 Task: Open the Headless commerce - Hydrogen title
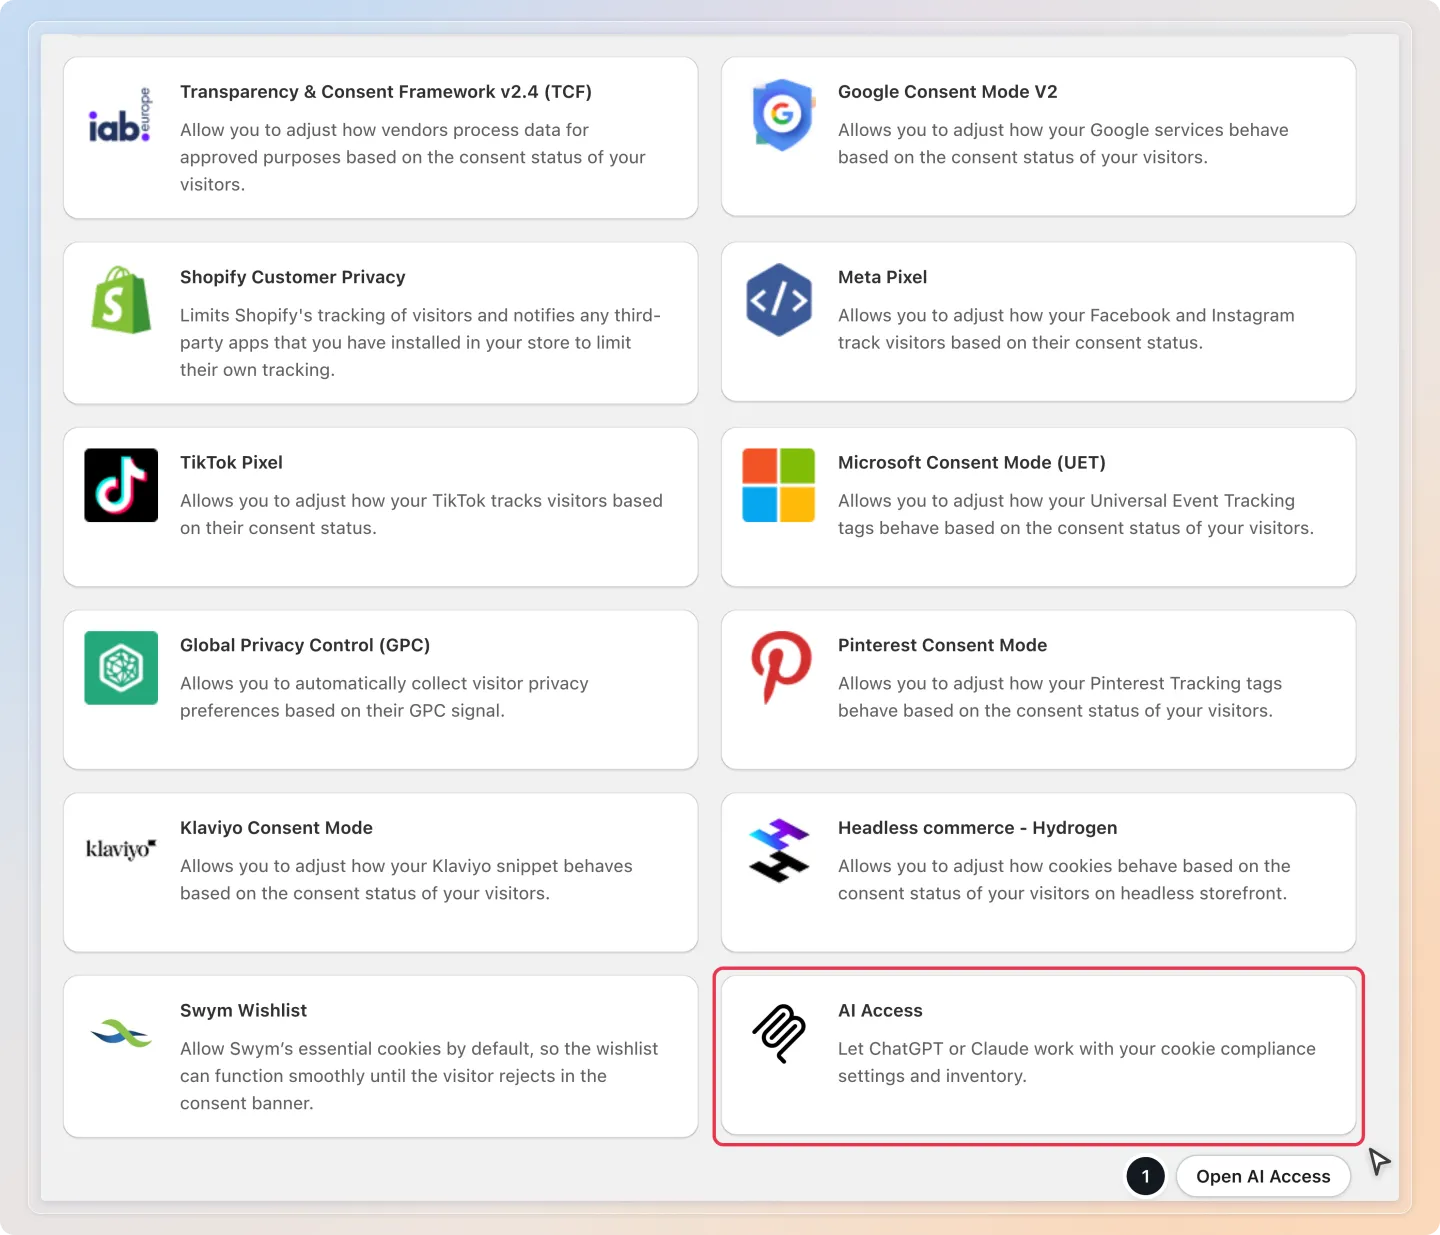[x=978, y=828]
